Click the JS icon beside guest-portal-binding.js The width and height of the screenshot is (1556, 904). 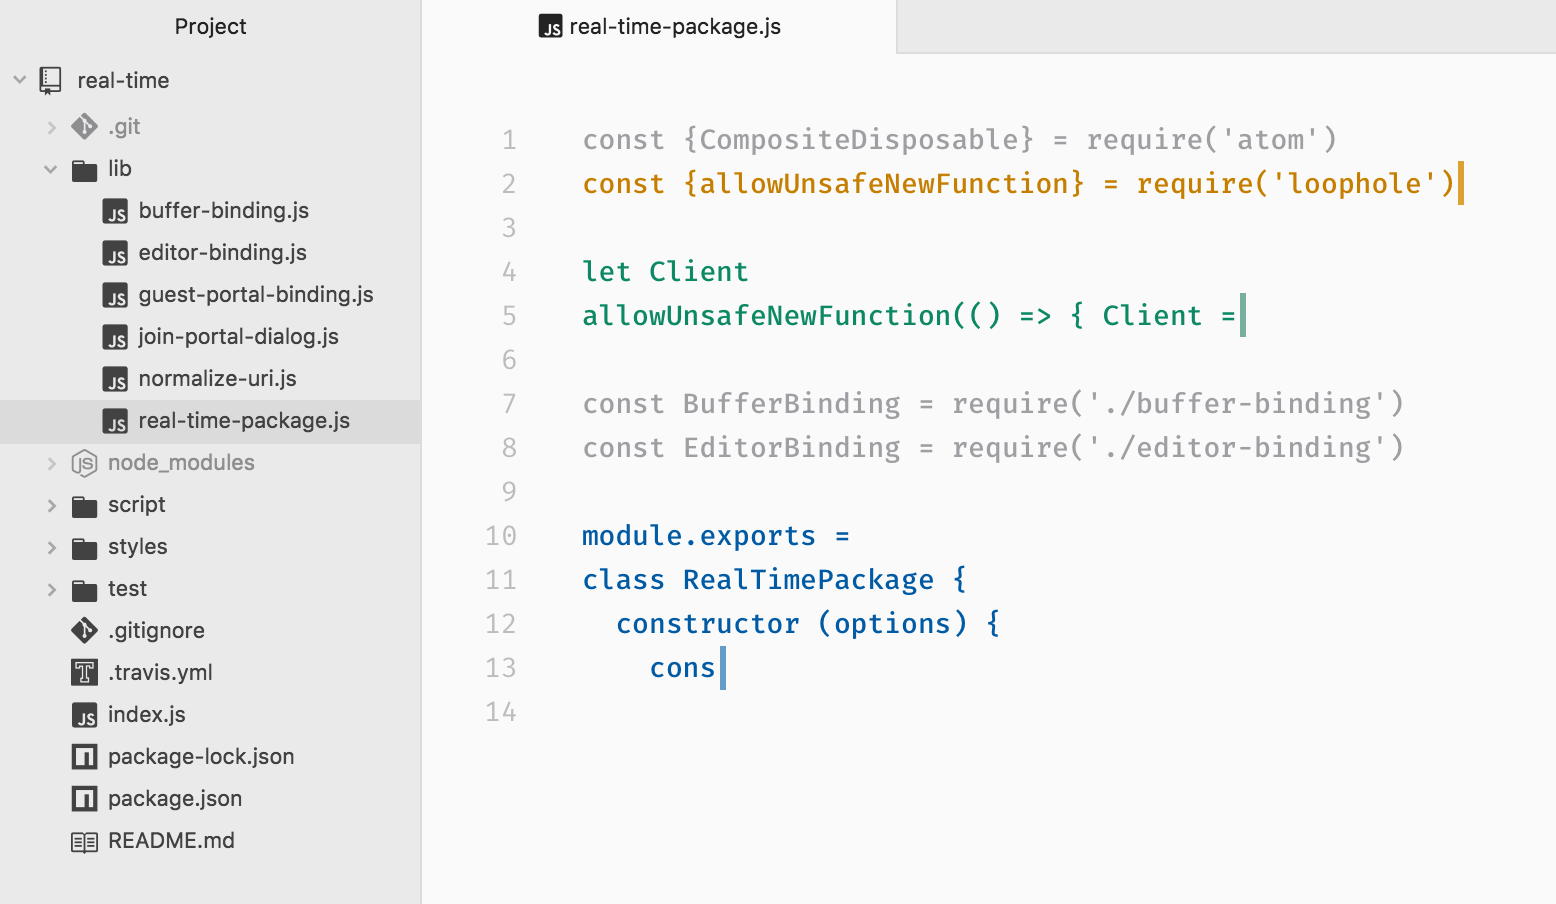point(116,295)
